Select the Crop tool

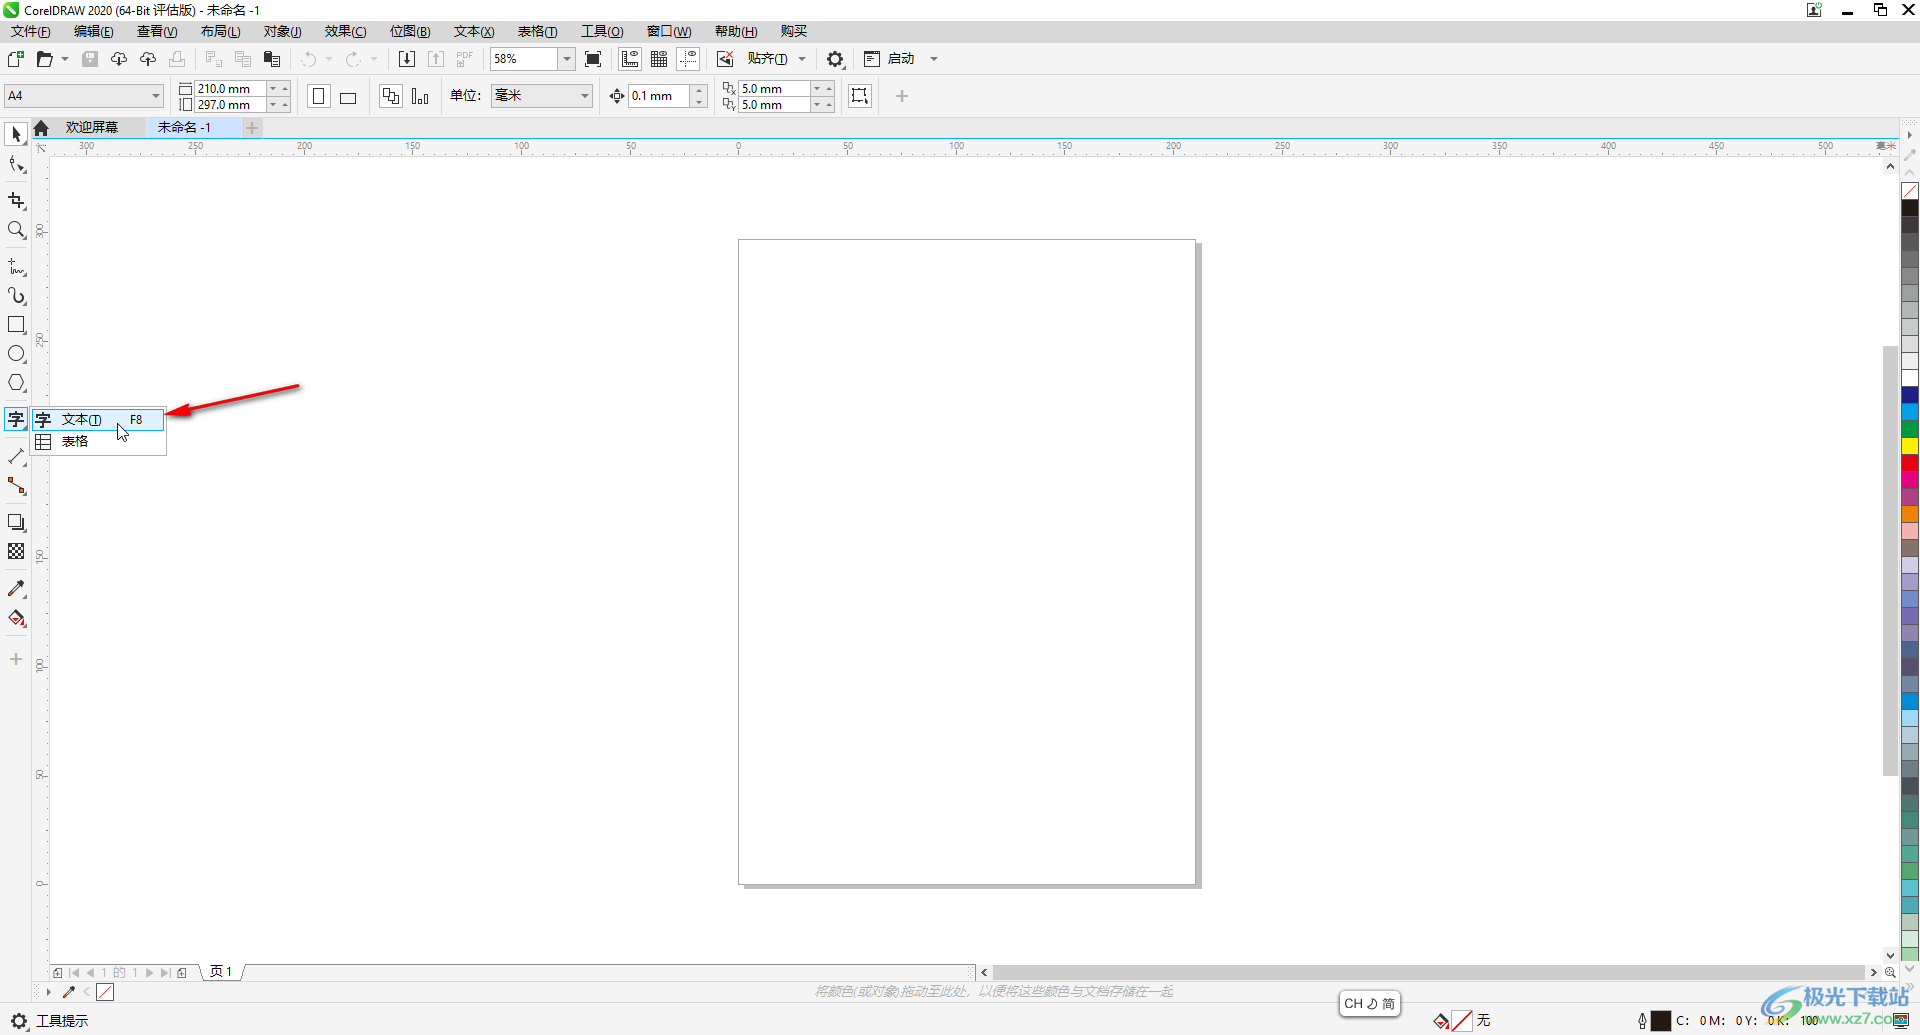16,201
